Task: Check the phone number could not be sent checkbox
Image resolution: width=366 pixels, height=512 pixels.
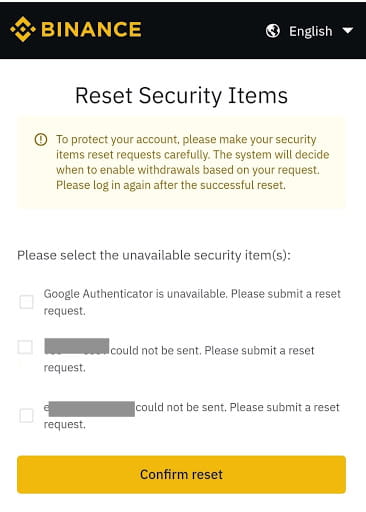Action: 25,347
